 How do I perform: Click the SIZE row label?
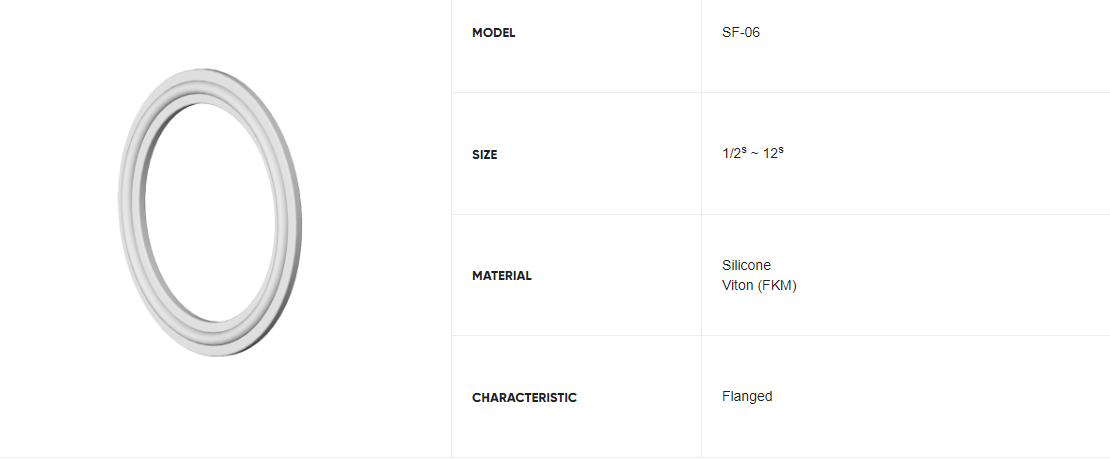tap(484, 155)
